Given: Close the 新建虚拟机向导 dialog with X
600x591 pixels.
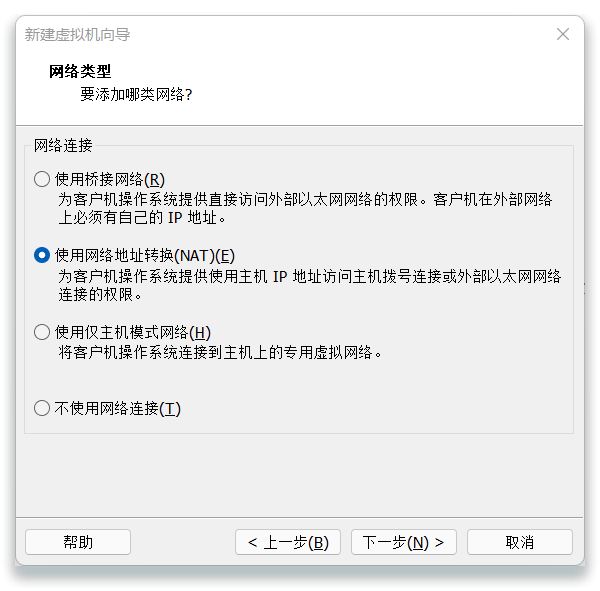Looking at the screenshot, I should [x=562, y=34].
